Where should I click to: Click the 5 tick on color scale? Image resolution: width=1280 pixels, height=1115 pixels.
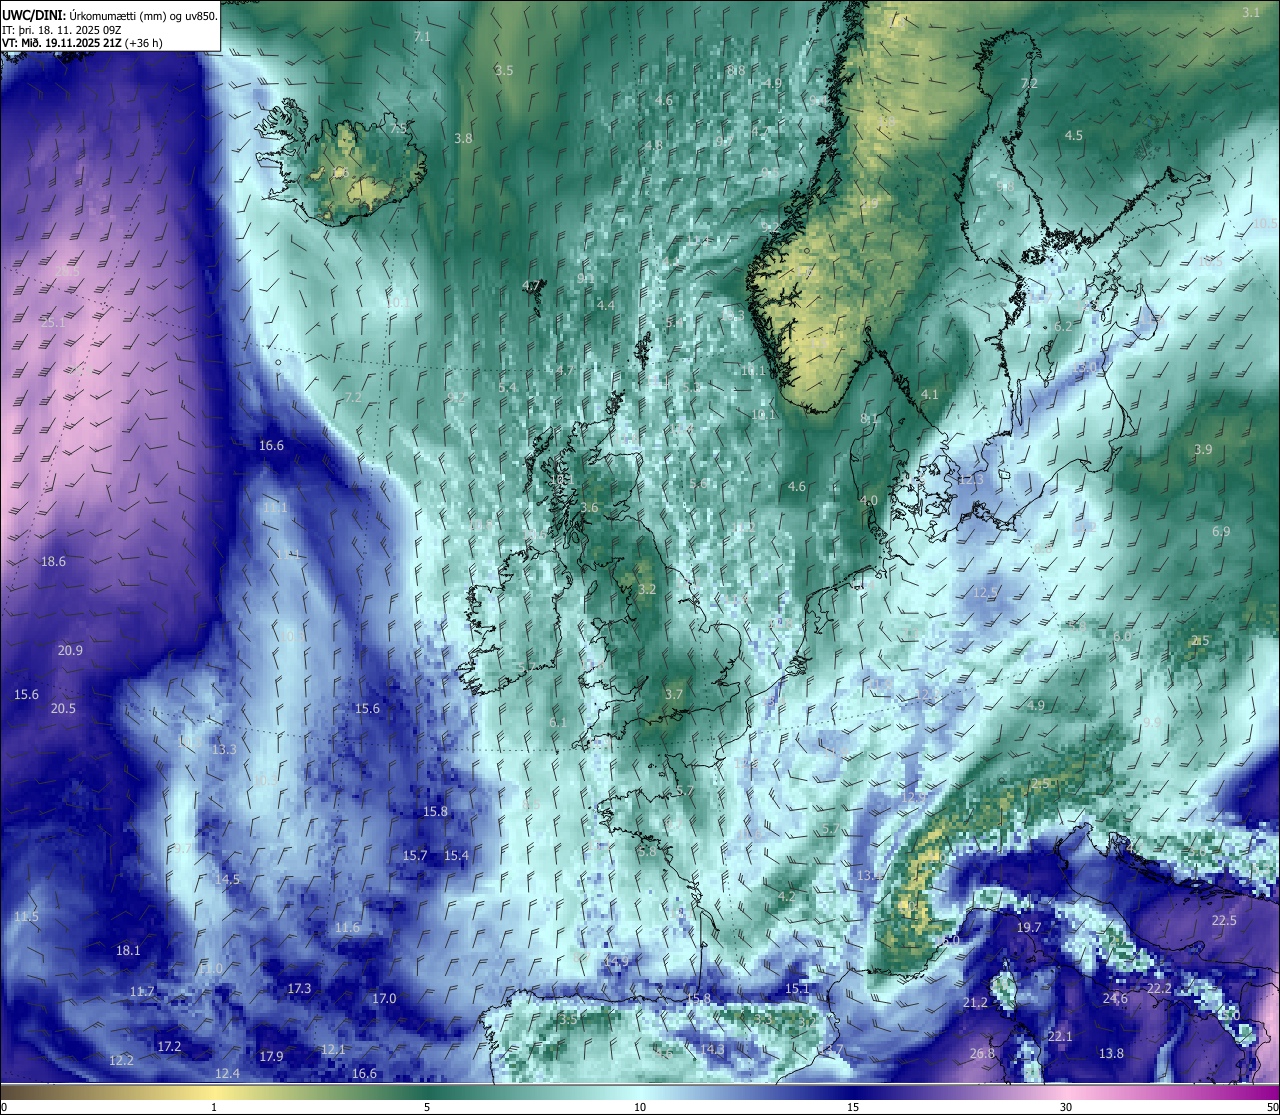coord(427,1107)
